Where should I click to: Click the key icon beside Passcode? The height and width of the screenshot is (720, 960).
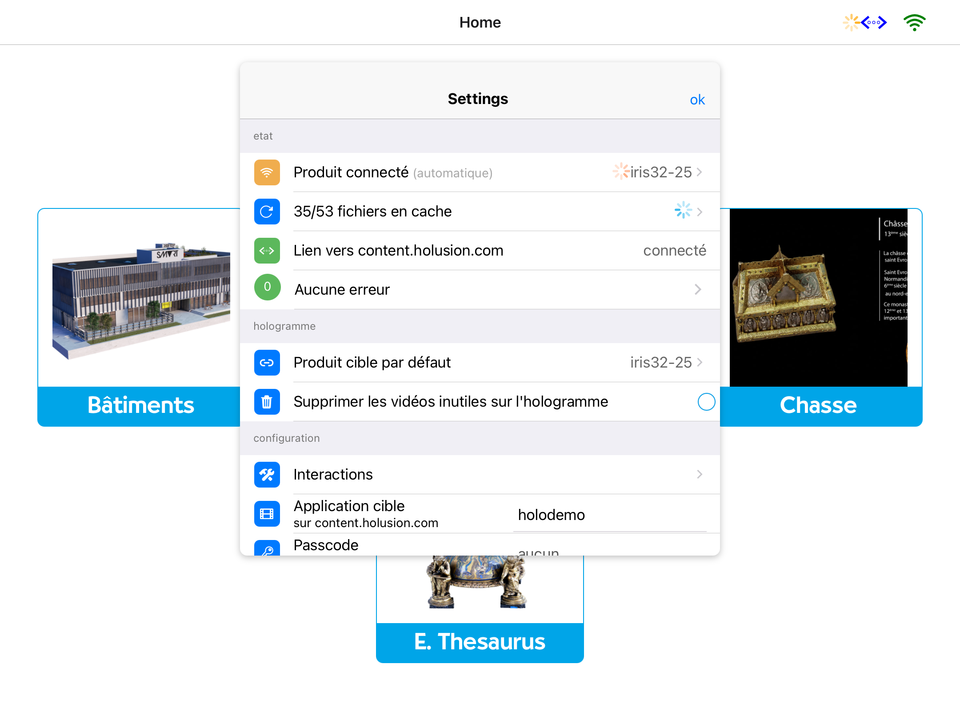click(267, 548)
